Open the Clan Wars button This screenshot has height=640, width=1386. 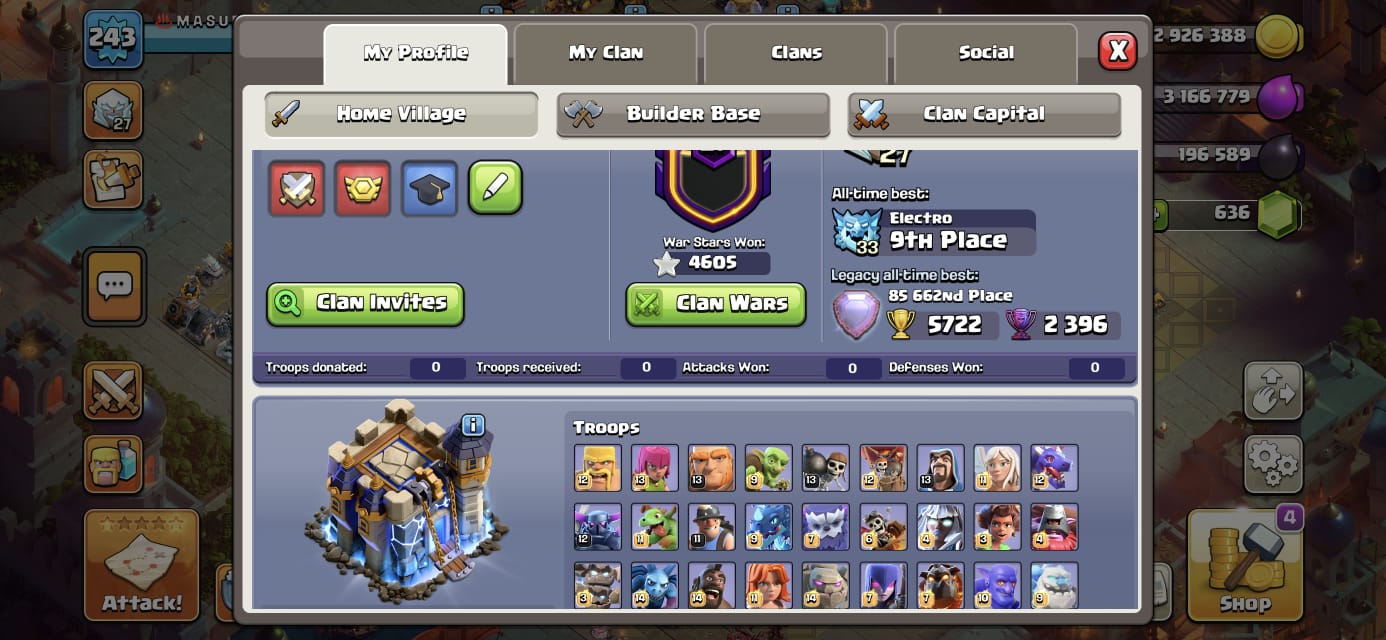click(716, 304)
